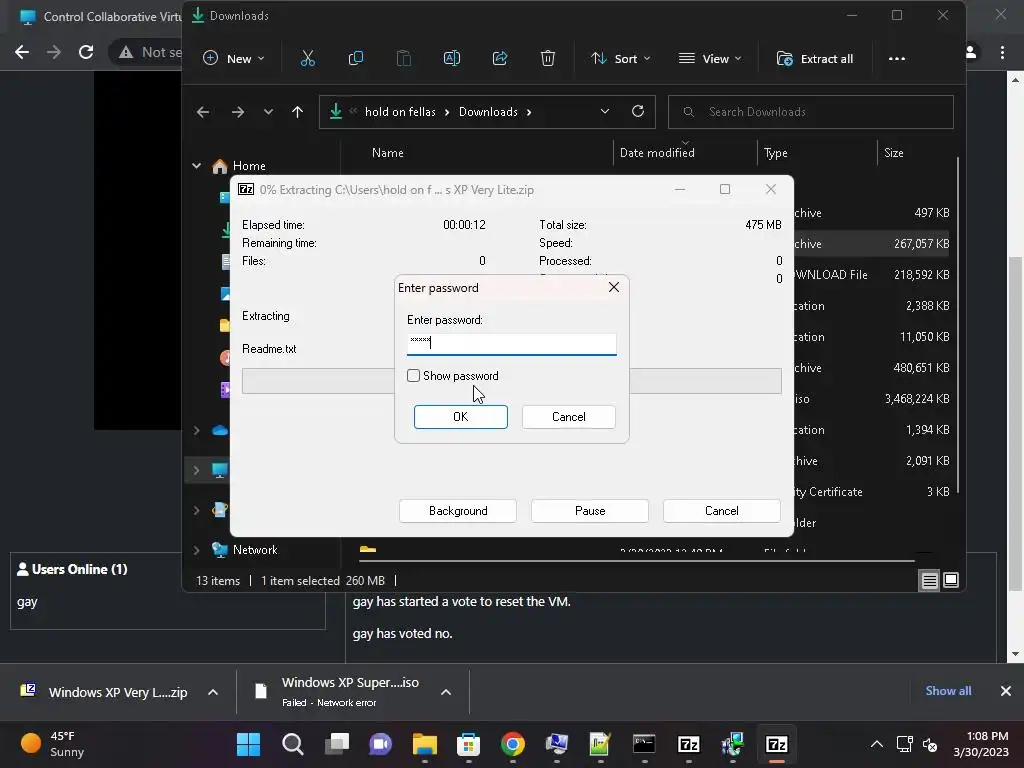
Task: Click Downloads in address breadcrumb
Action: 488,112
